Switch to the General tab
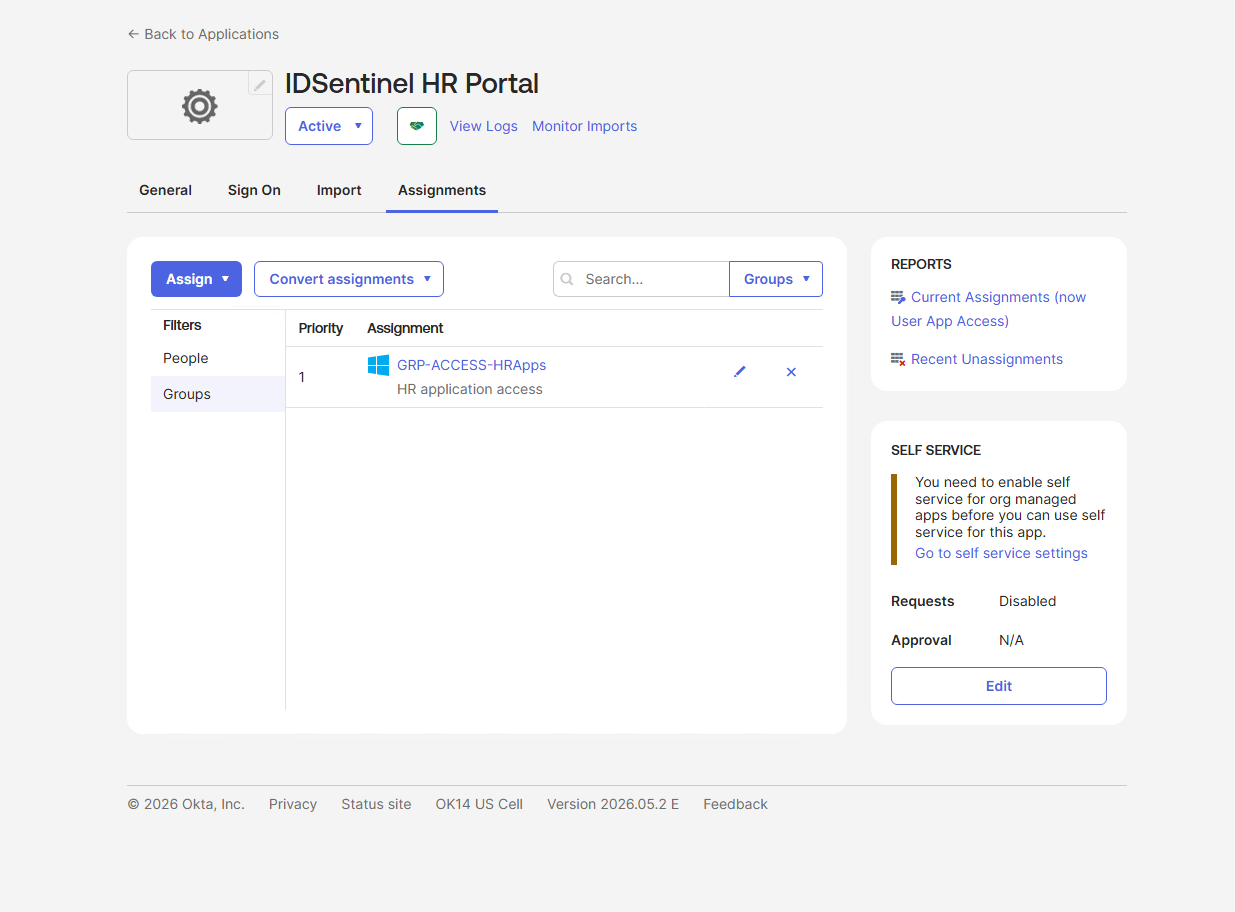The width and height of the screenshot is (1235, 912). tap(165, 190)
